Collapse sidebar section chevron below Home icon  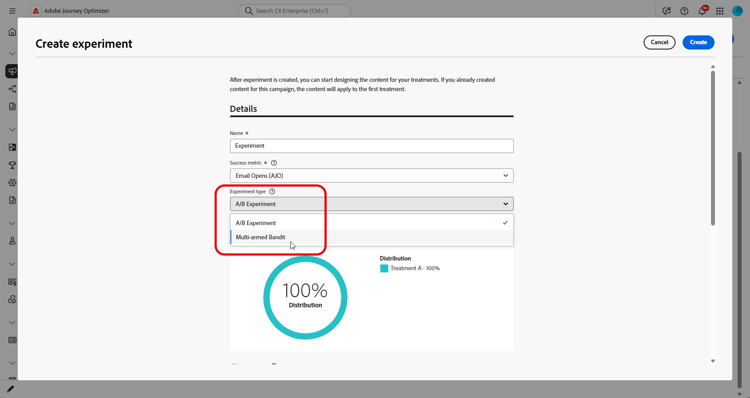coord(12,54)
